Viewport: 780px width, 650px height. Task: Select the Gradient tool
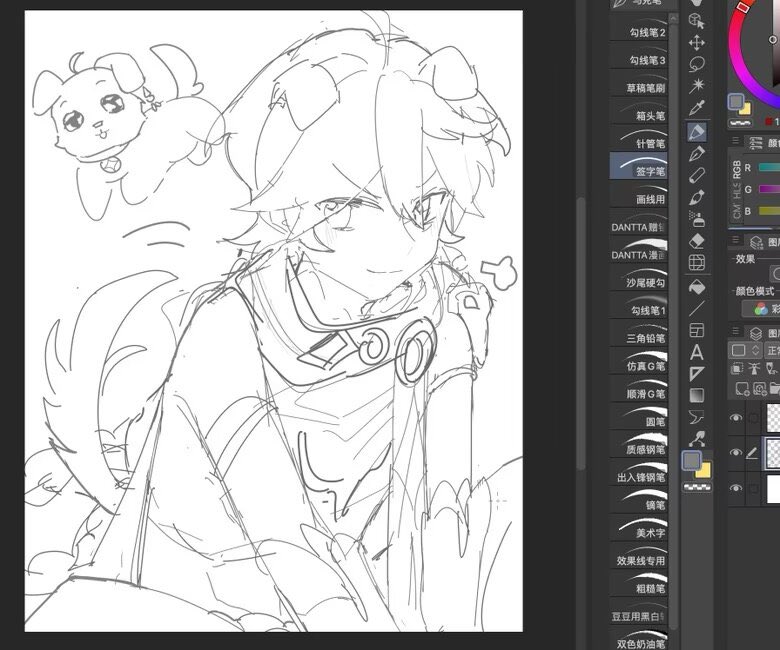tap(696, 395)
